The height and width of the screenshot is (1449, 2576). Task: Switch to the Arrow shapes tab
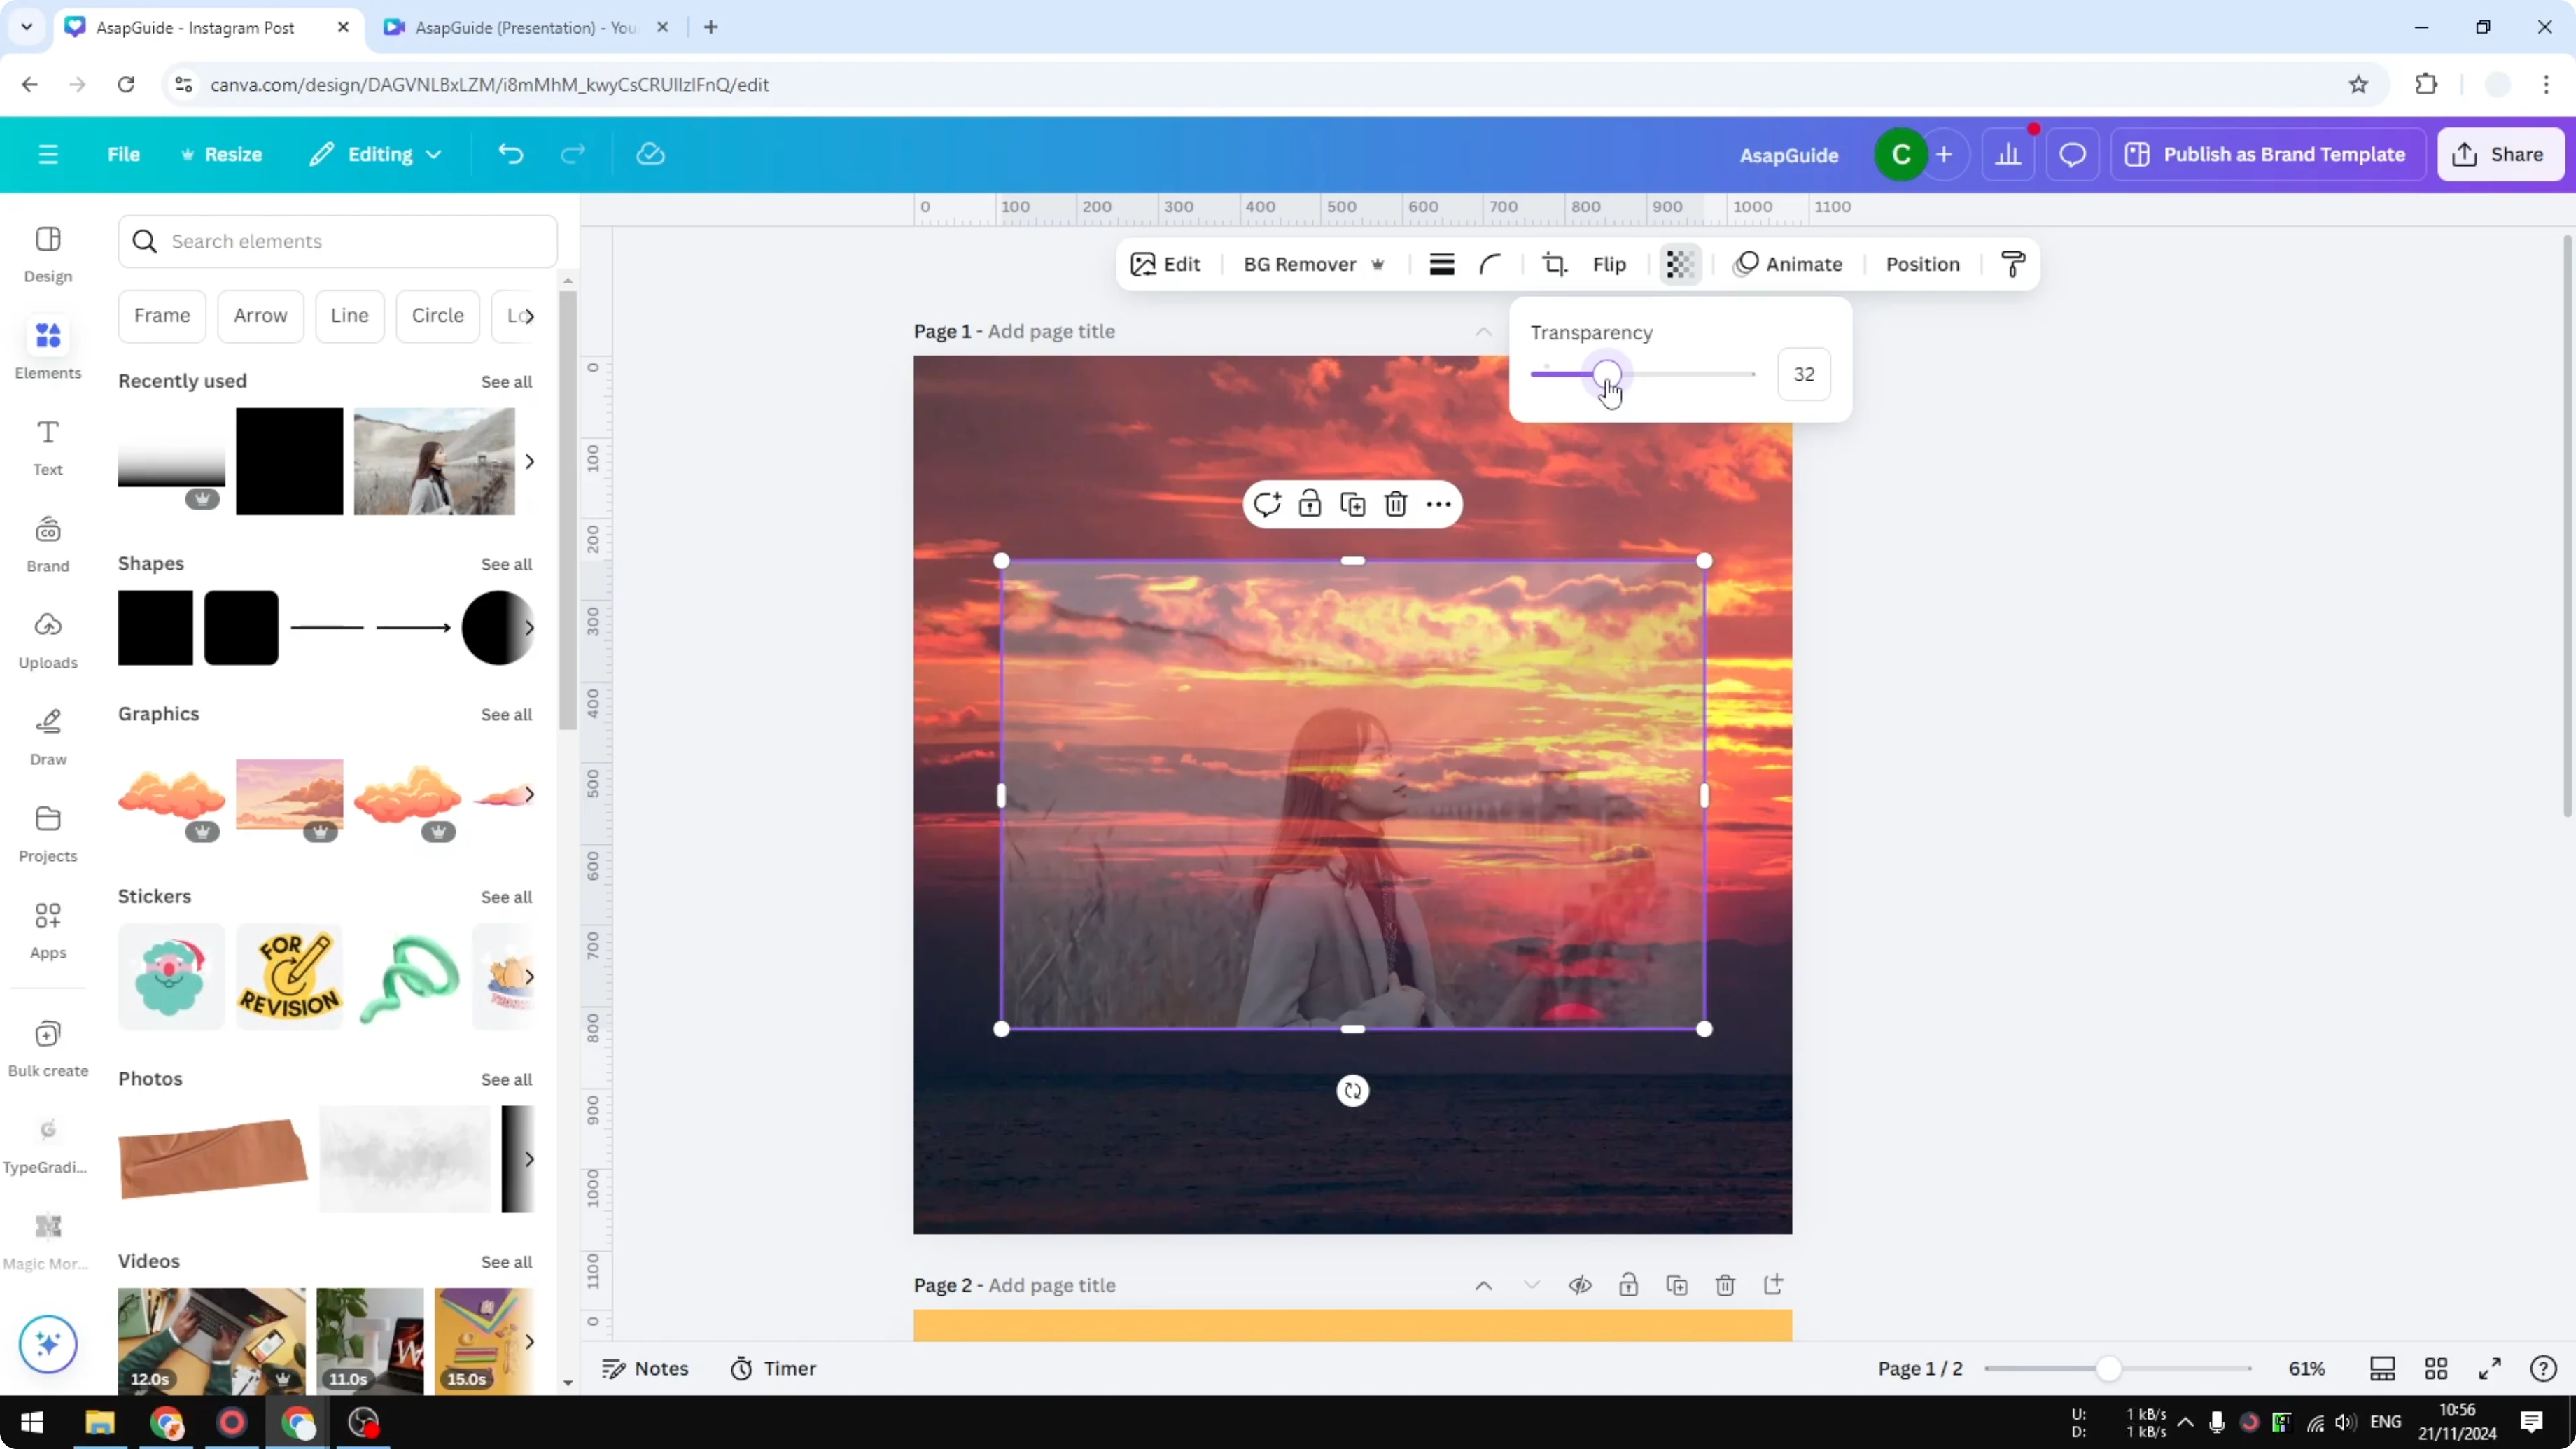pos(260,315)
